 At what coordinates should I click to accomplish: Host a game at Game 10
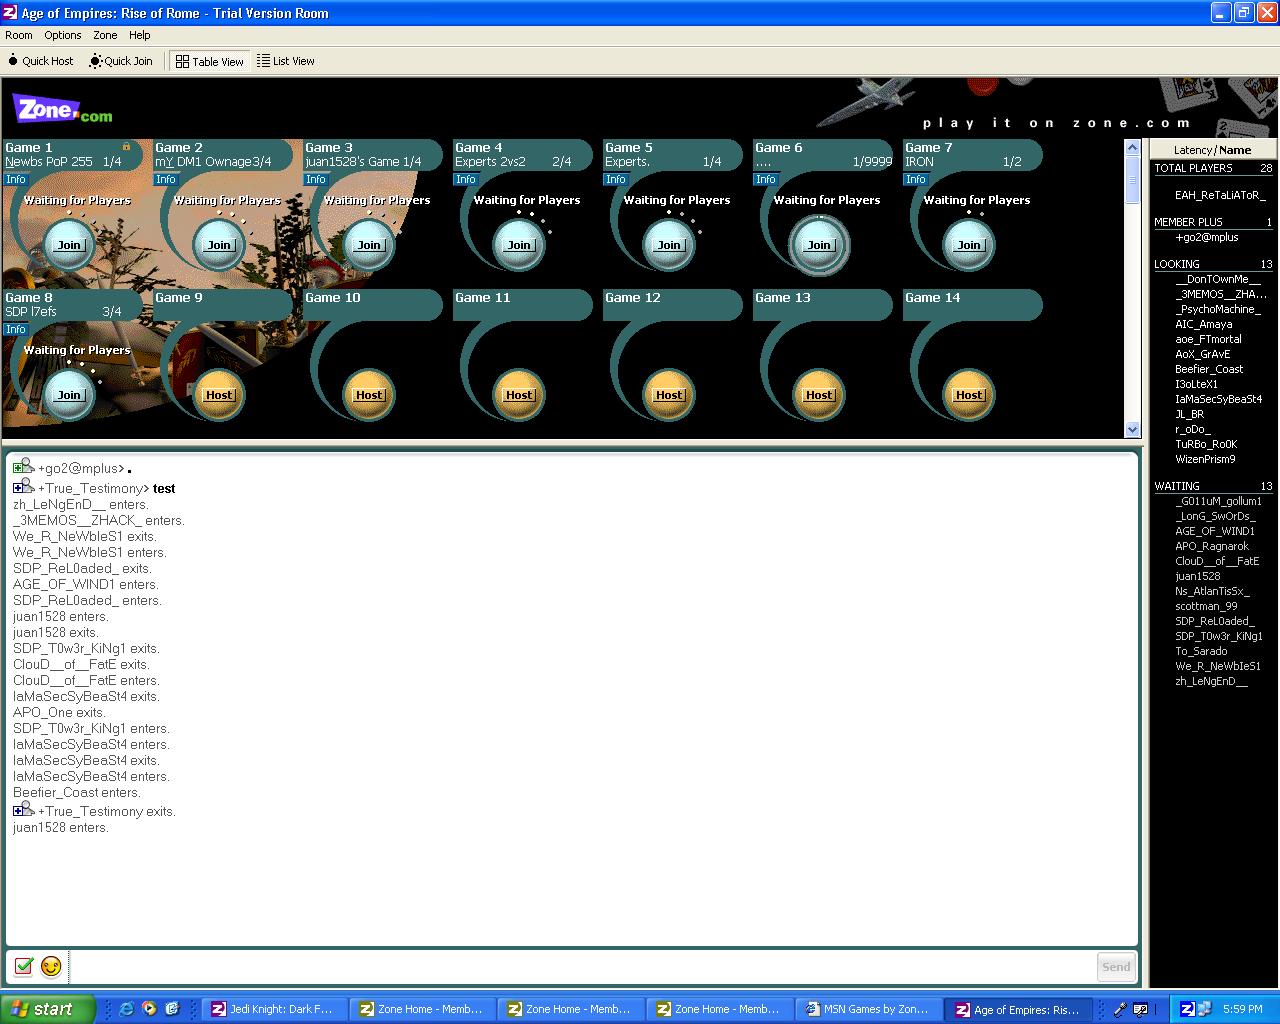click(369, 395)
